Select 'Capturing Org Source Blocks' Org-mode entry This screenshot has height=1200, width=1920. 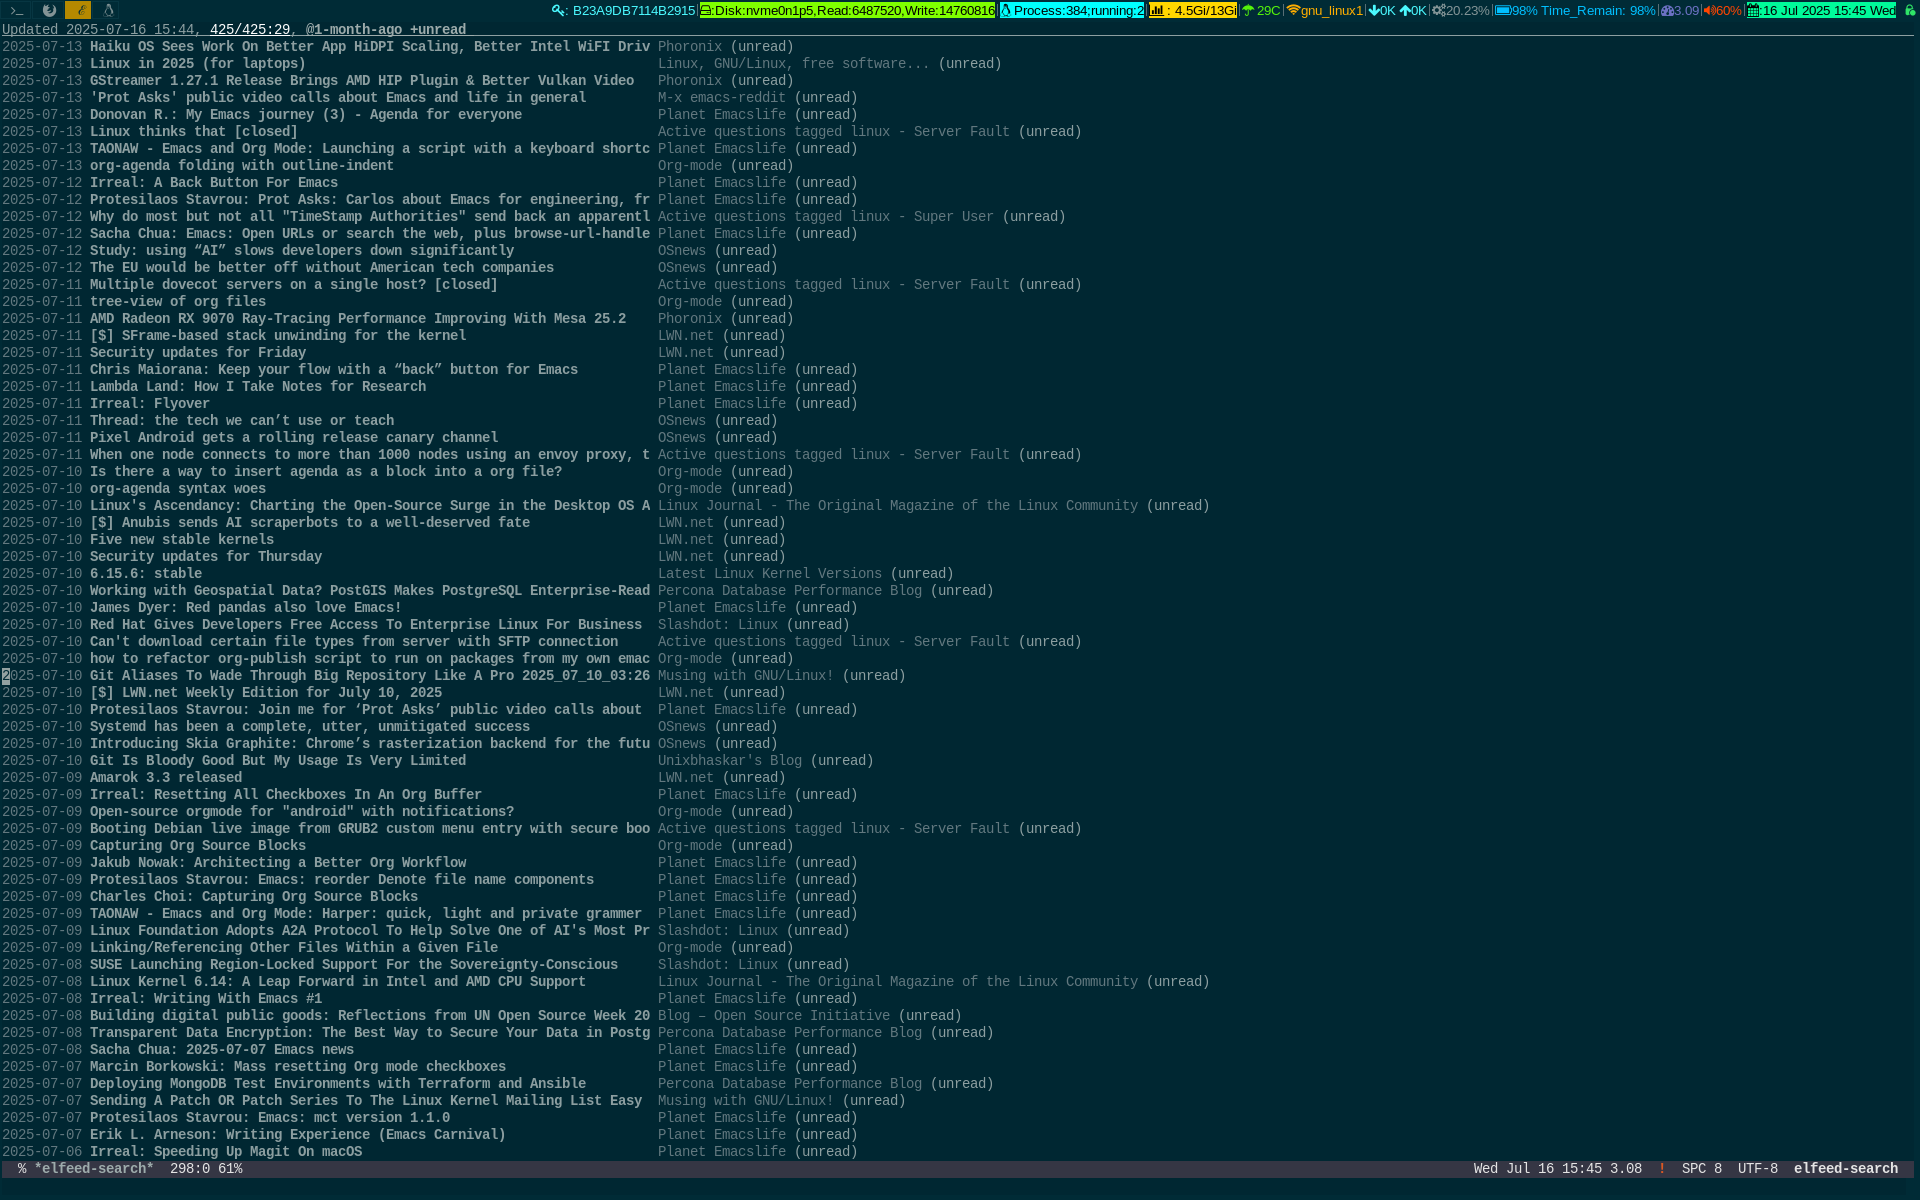coord(198,846)
